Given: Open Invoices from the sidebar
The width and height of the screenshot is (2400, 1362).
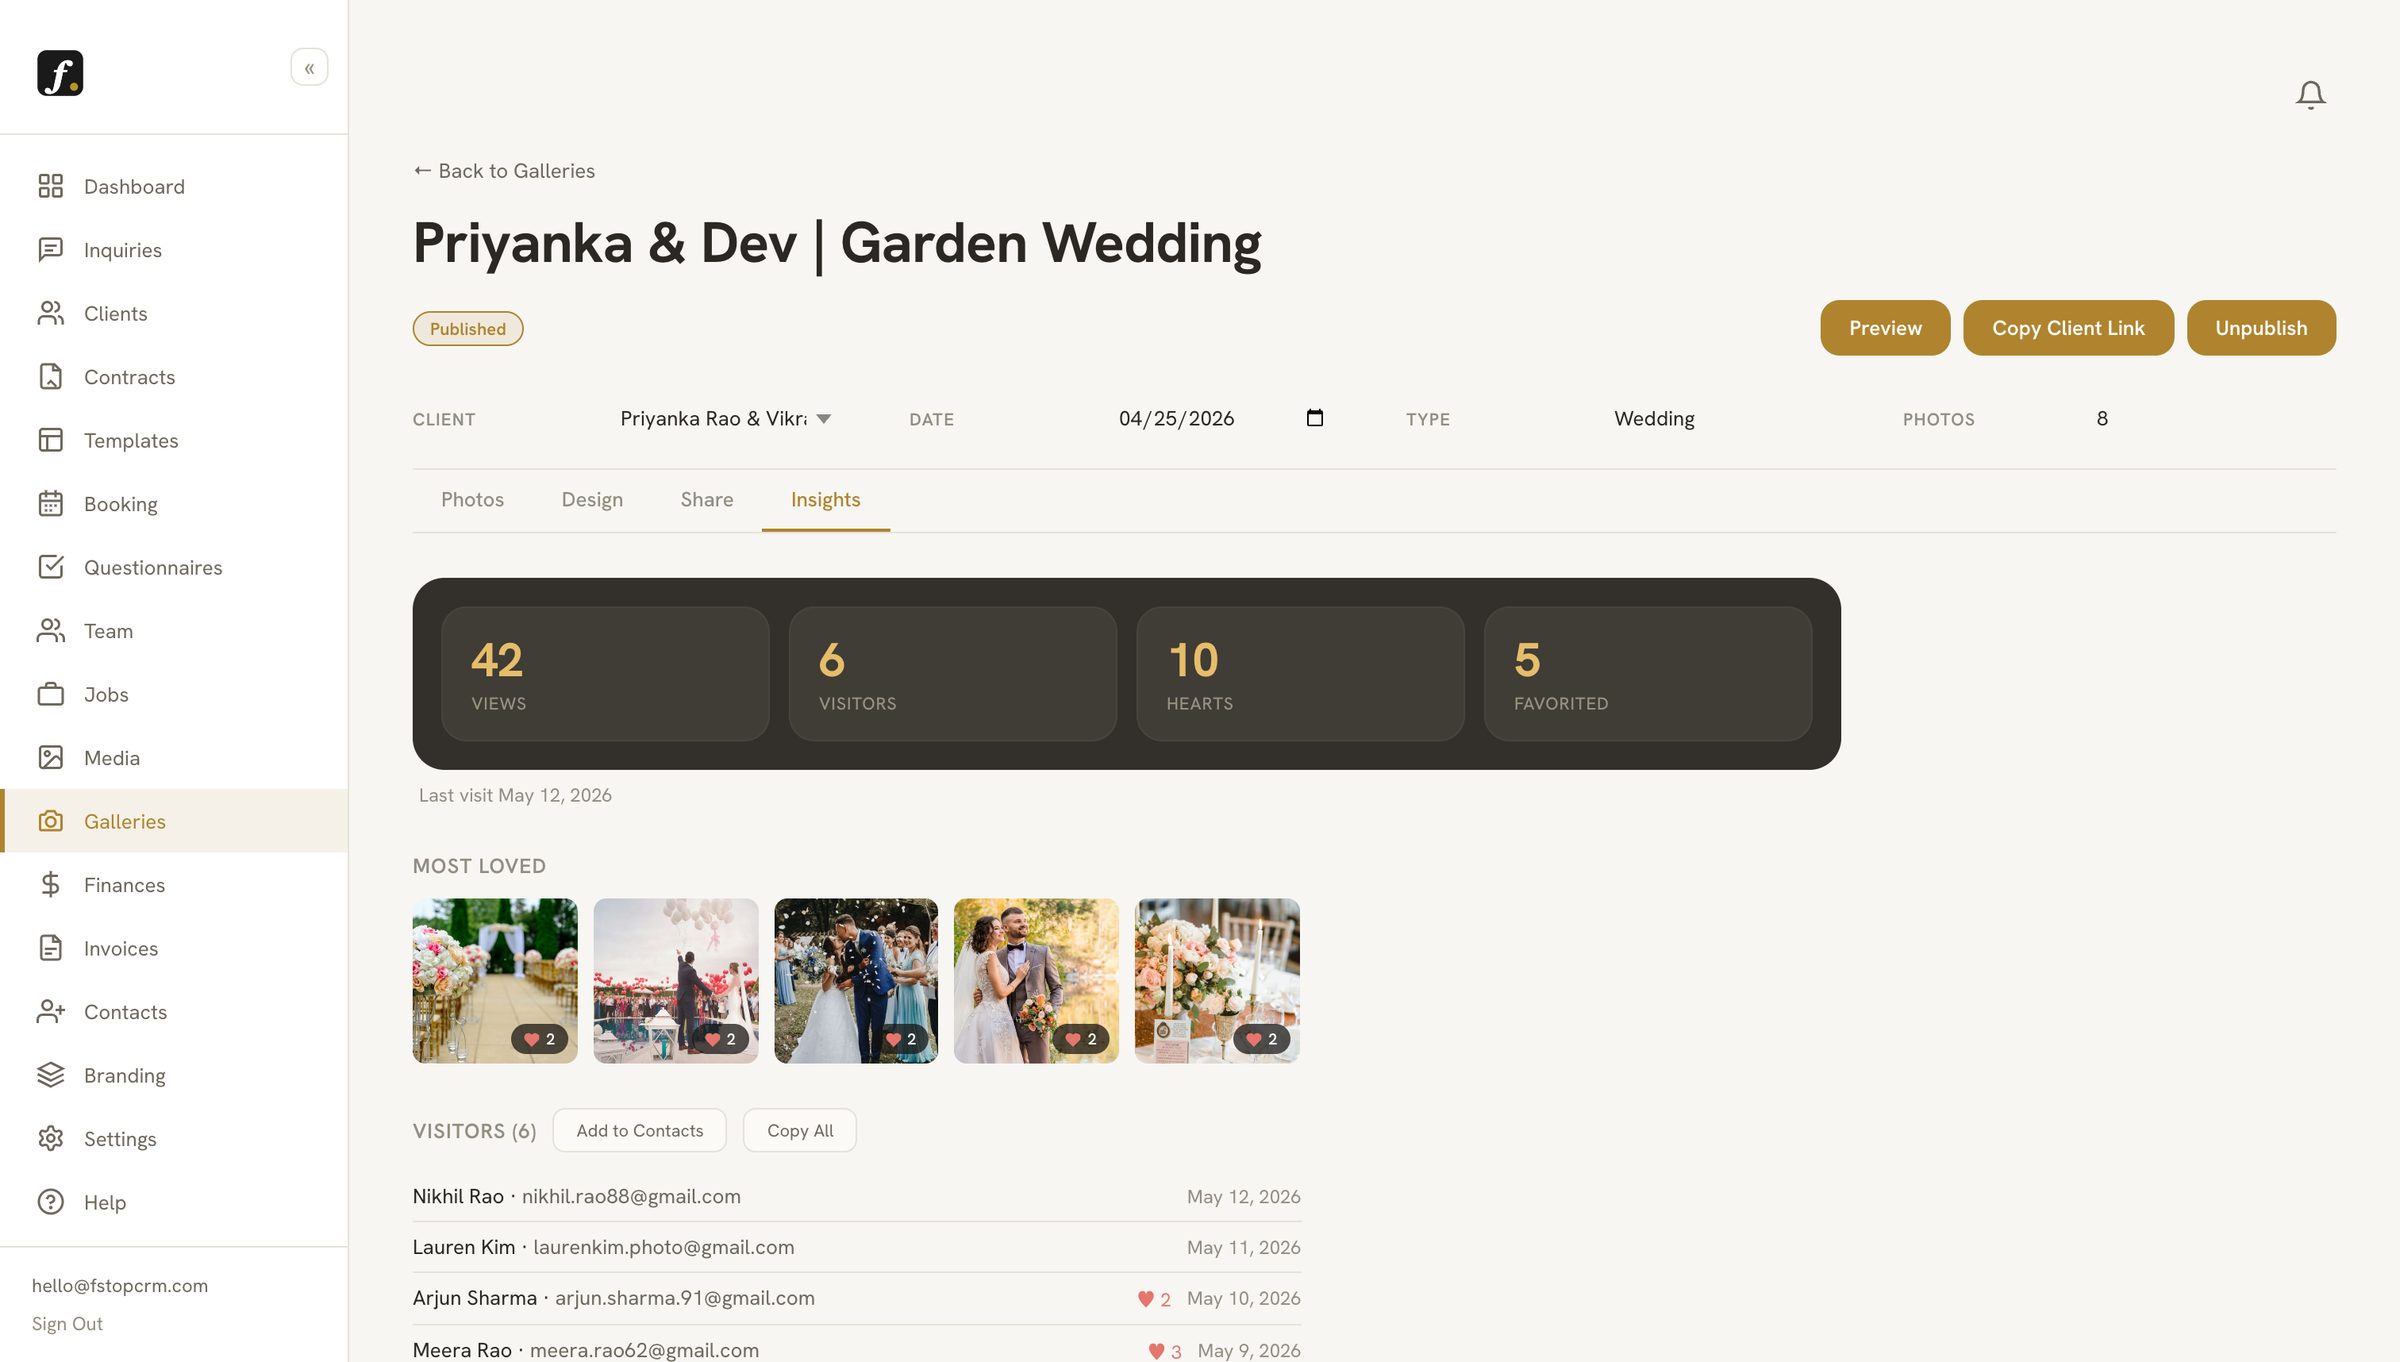Looking at the screenshot, I should (x=174, y=948).
